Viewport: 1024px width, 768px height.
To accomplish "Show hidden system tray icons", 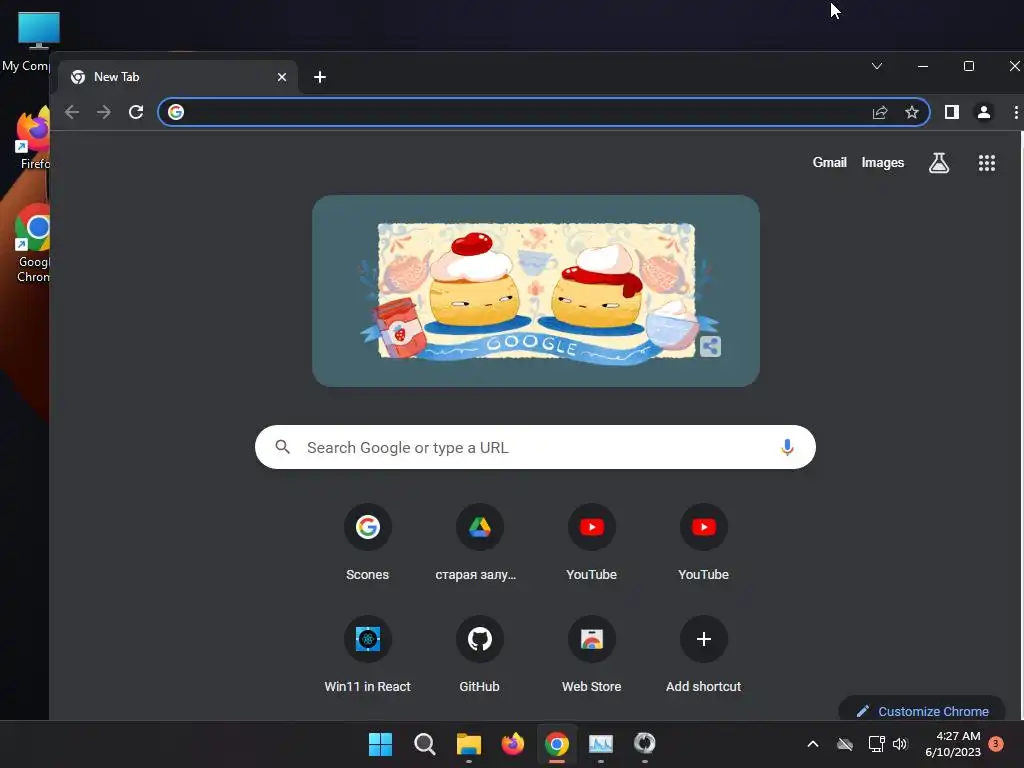I will (813, 744).
